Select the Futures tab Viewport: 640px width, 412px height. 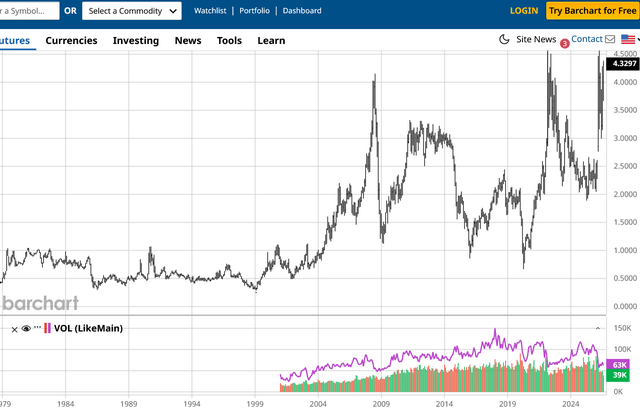15,40
